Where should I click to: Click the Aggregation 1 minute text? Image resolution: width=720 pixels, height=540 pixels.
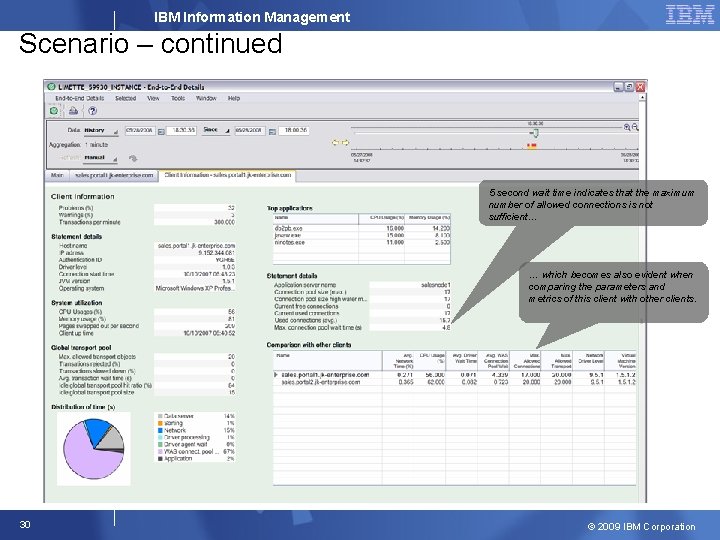click(79, 145)
